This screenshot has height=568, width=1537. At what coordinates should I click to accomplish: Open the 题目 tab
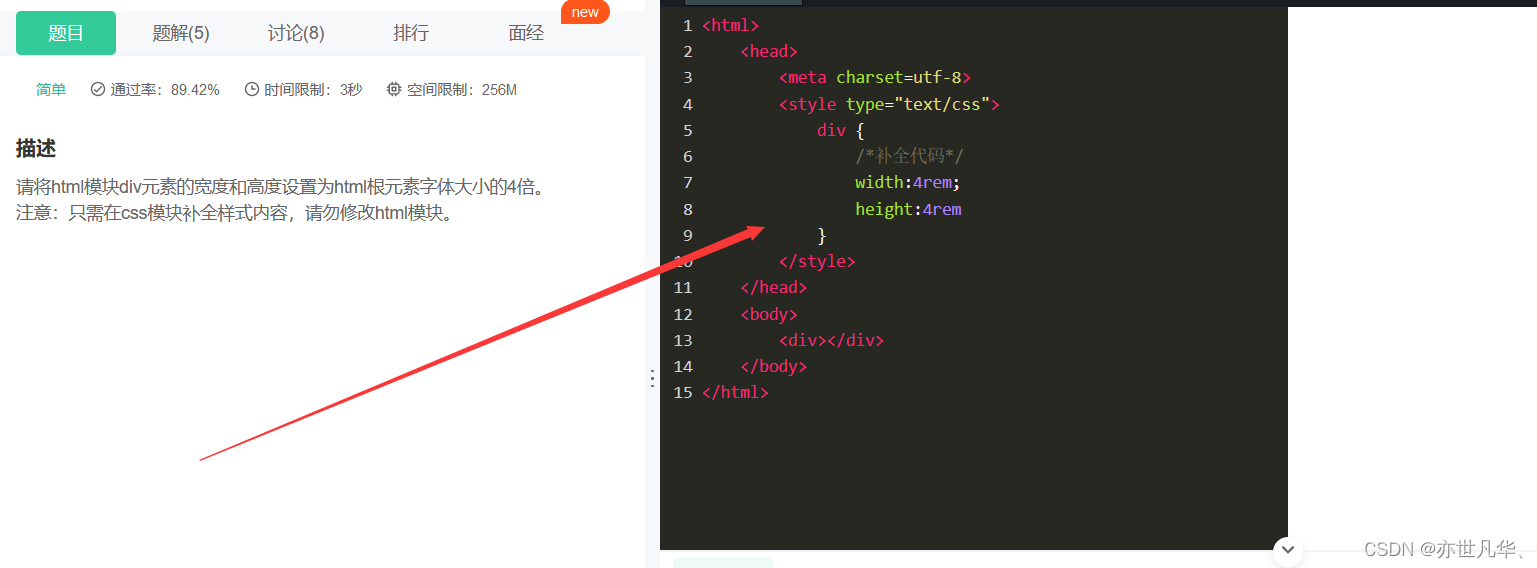tap(66, 33)
